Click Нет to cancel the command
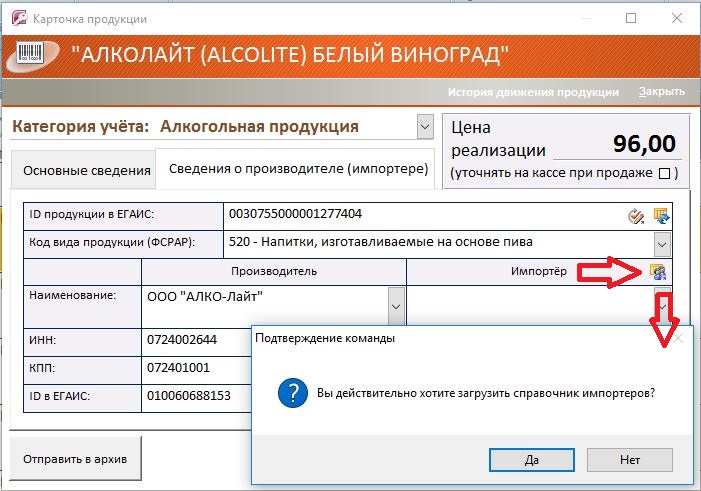This screenshot has width=701, height=491. (x=629, y=460)
